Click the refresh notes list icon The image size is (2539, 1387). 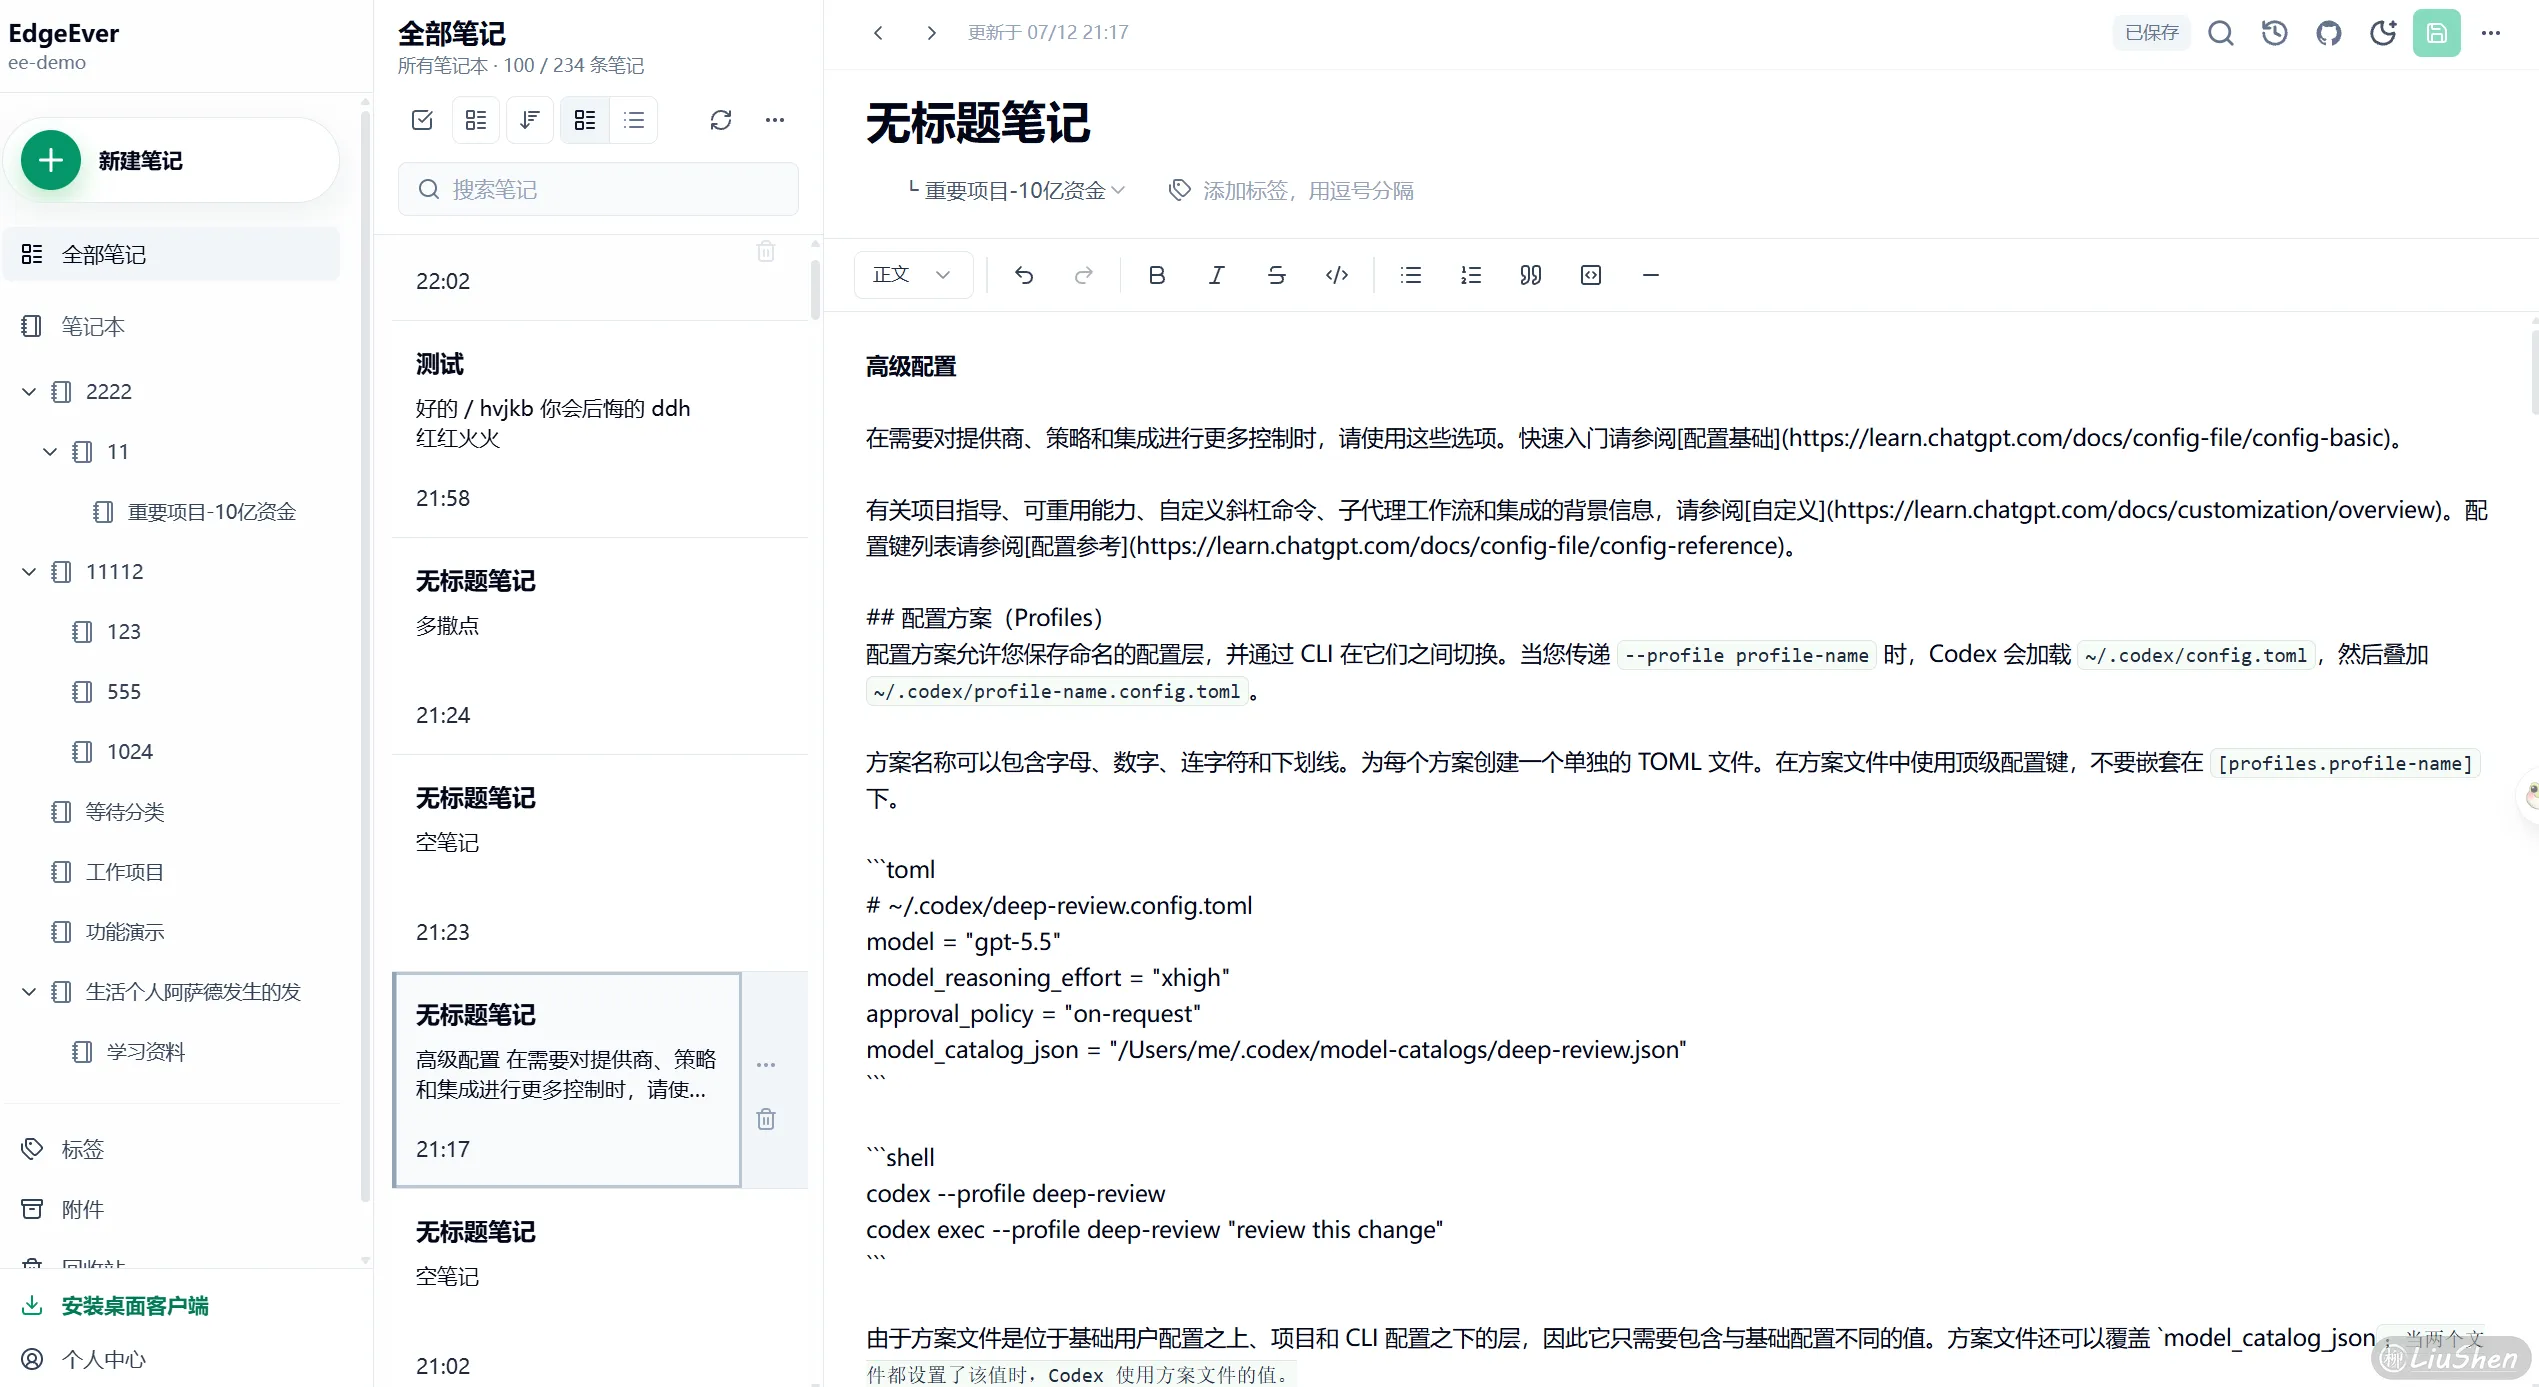(721, 120)
